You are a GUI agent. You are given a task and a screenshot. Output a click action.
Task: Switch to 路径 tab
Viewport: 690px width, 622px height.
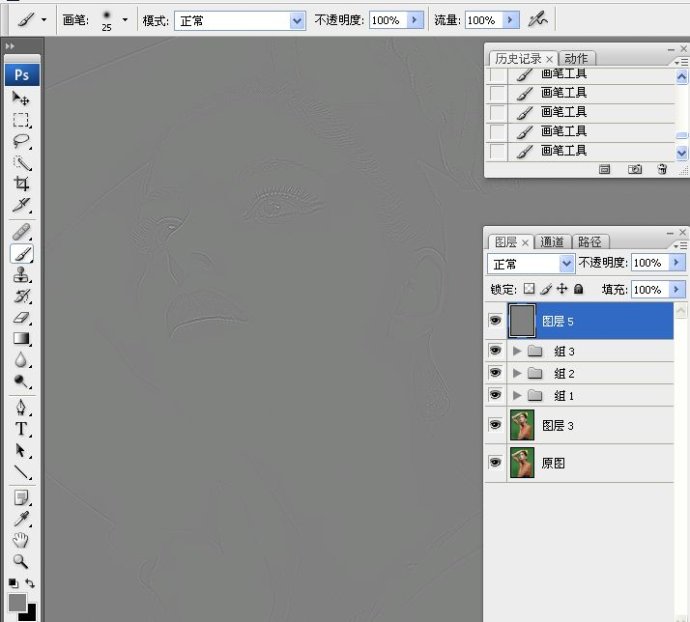point(590,242)
